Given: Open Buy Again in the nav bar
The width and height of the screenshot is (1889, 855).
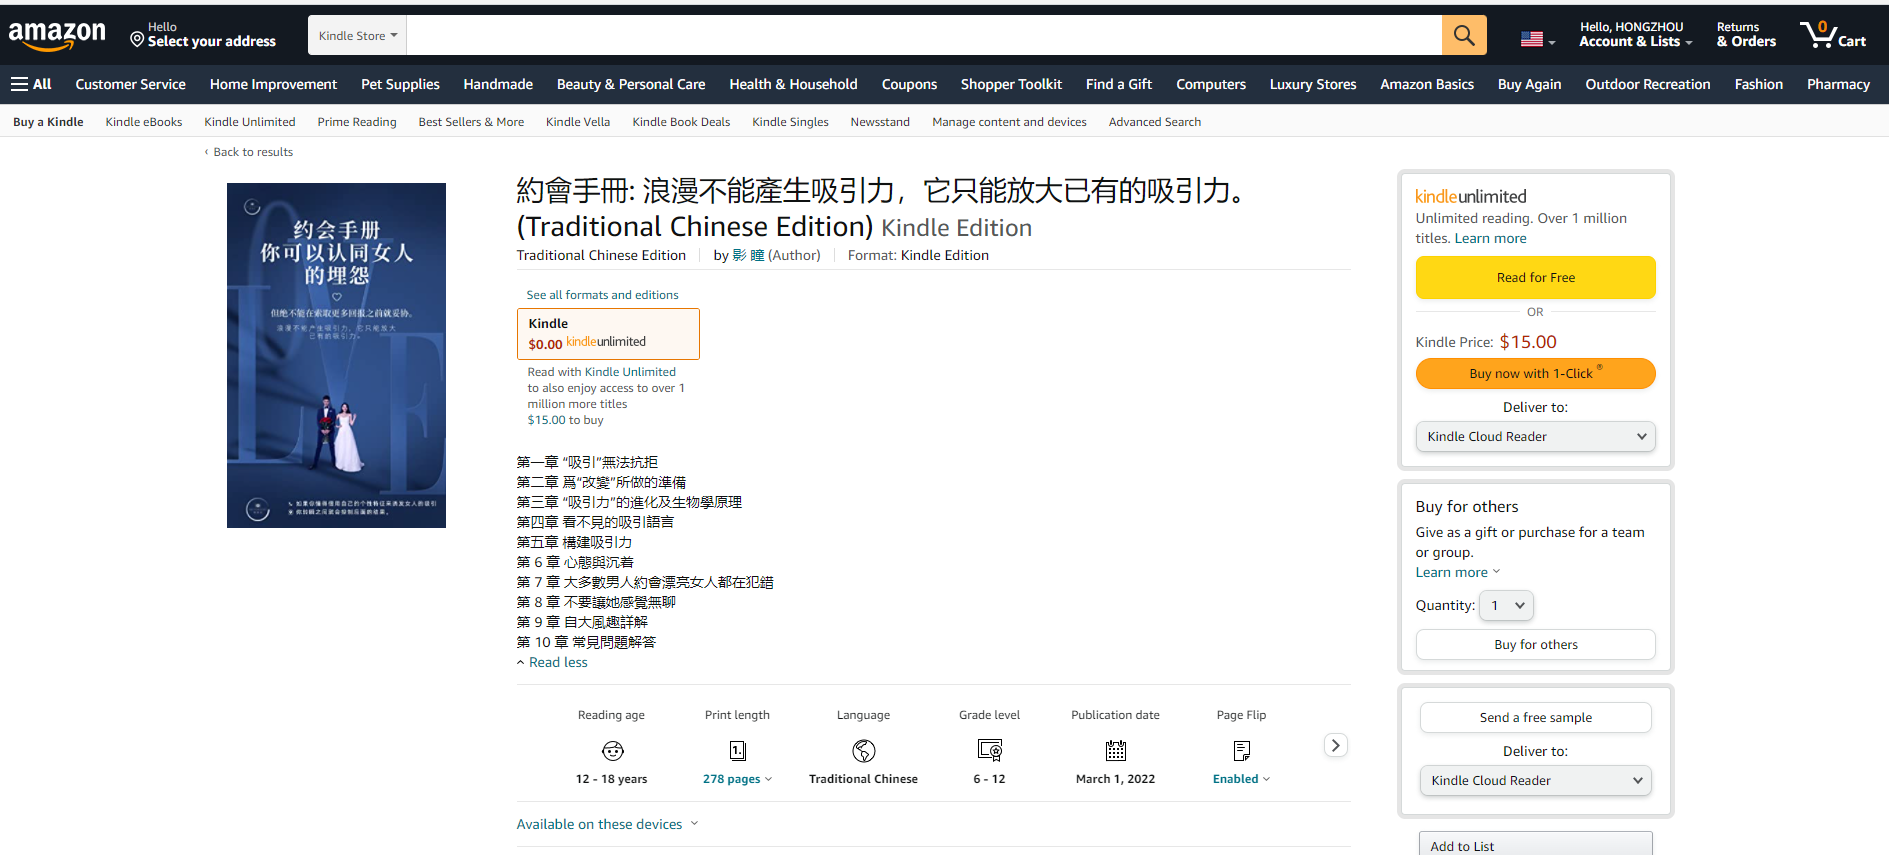Looking at the screenshot, I should 1529,84.
